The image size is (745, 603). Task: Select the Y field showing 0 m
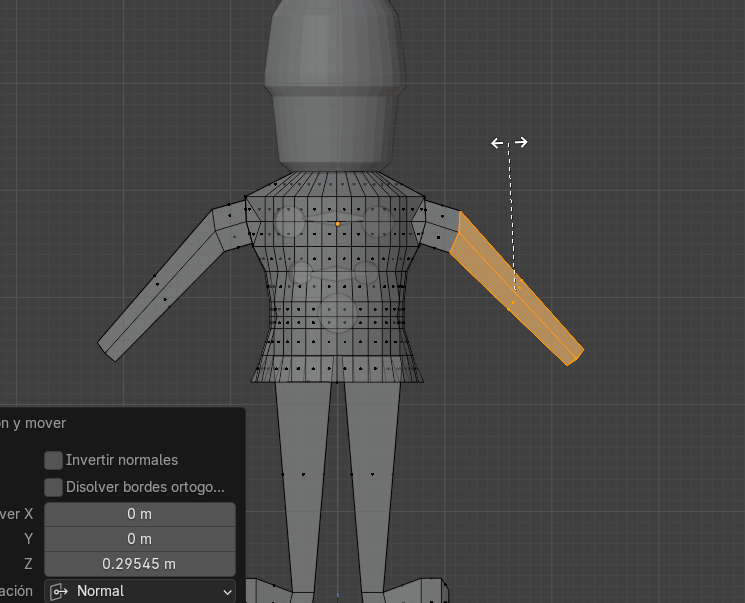click(140, 539)
